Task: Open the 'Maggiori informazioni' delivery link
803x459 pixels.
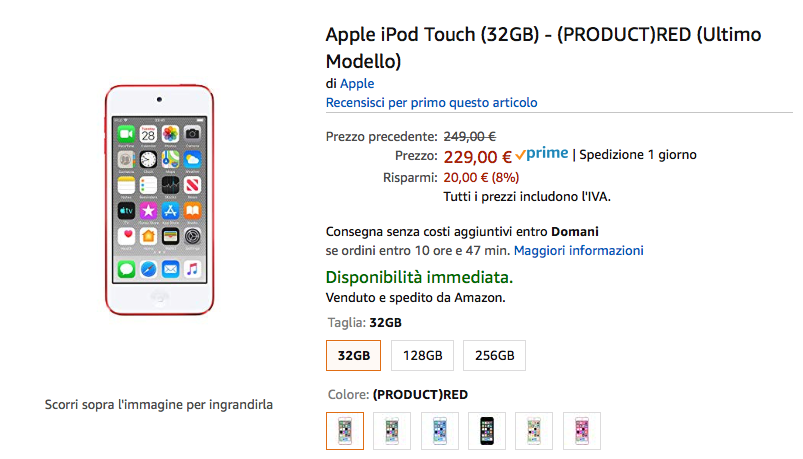Action: pos(579,250)
